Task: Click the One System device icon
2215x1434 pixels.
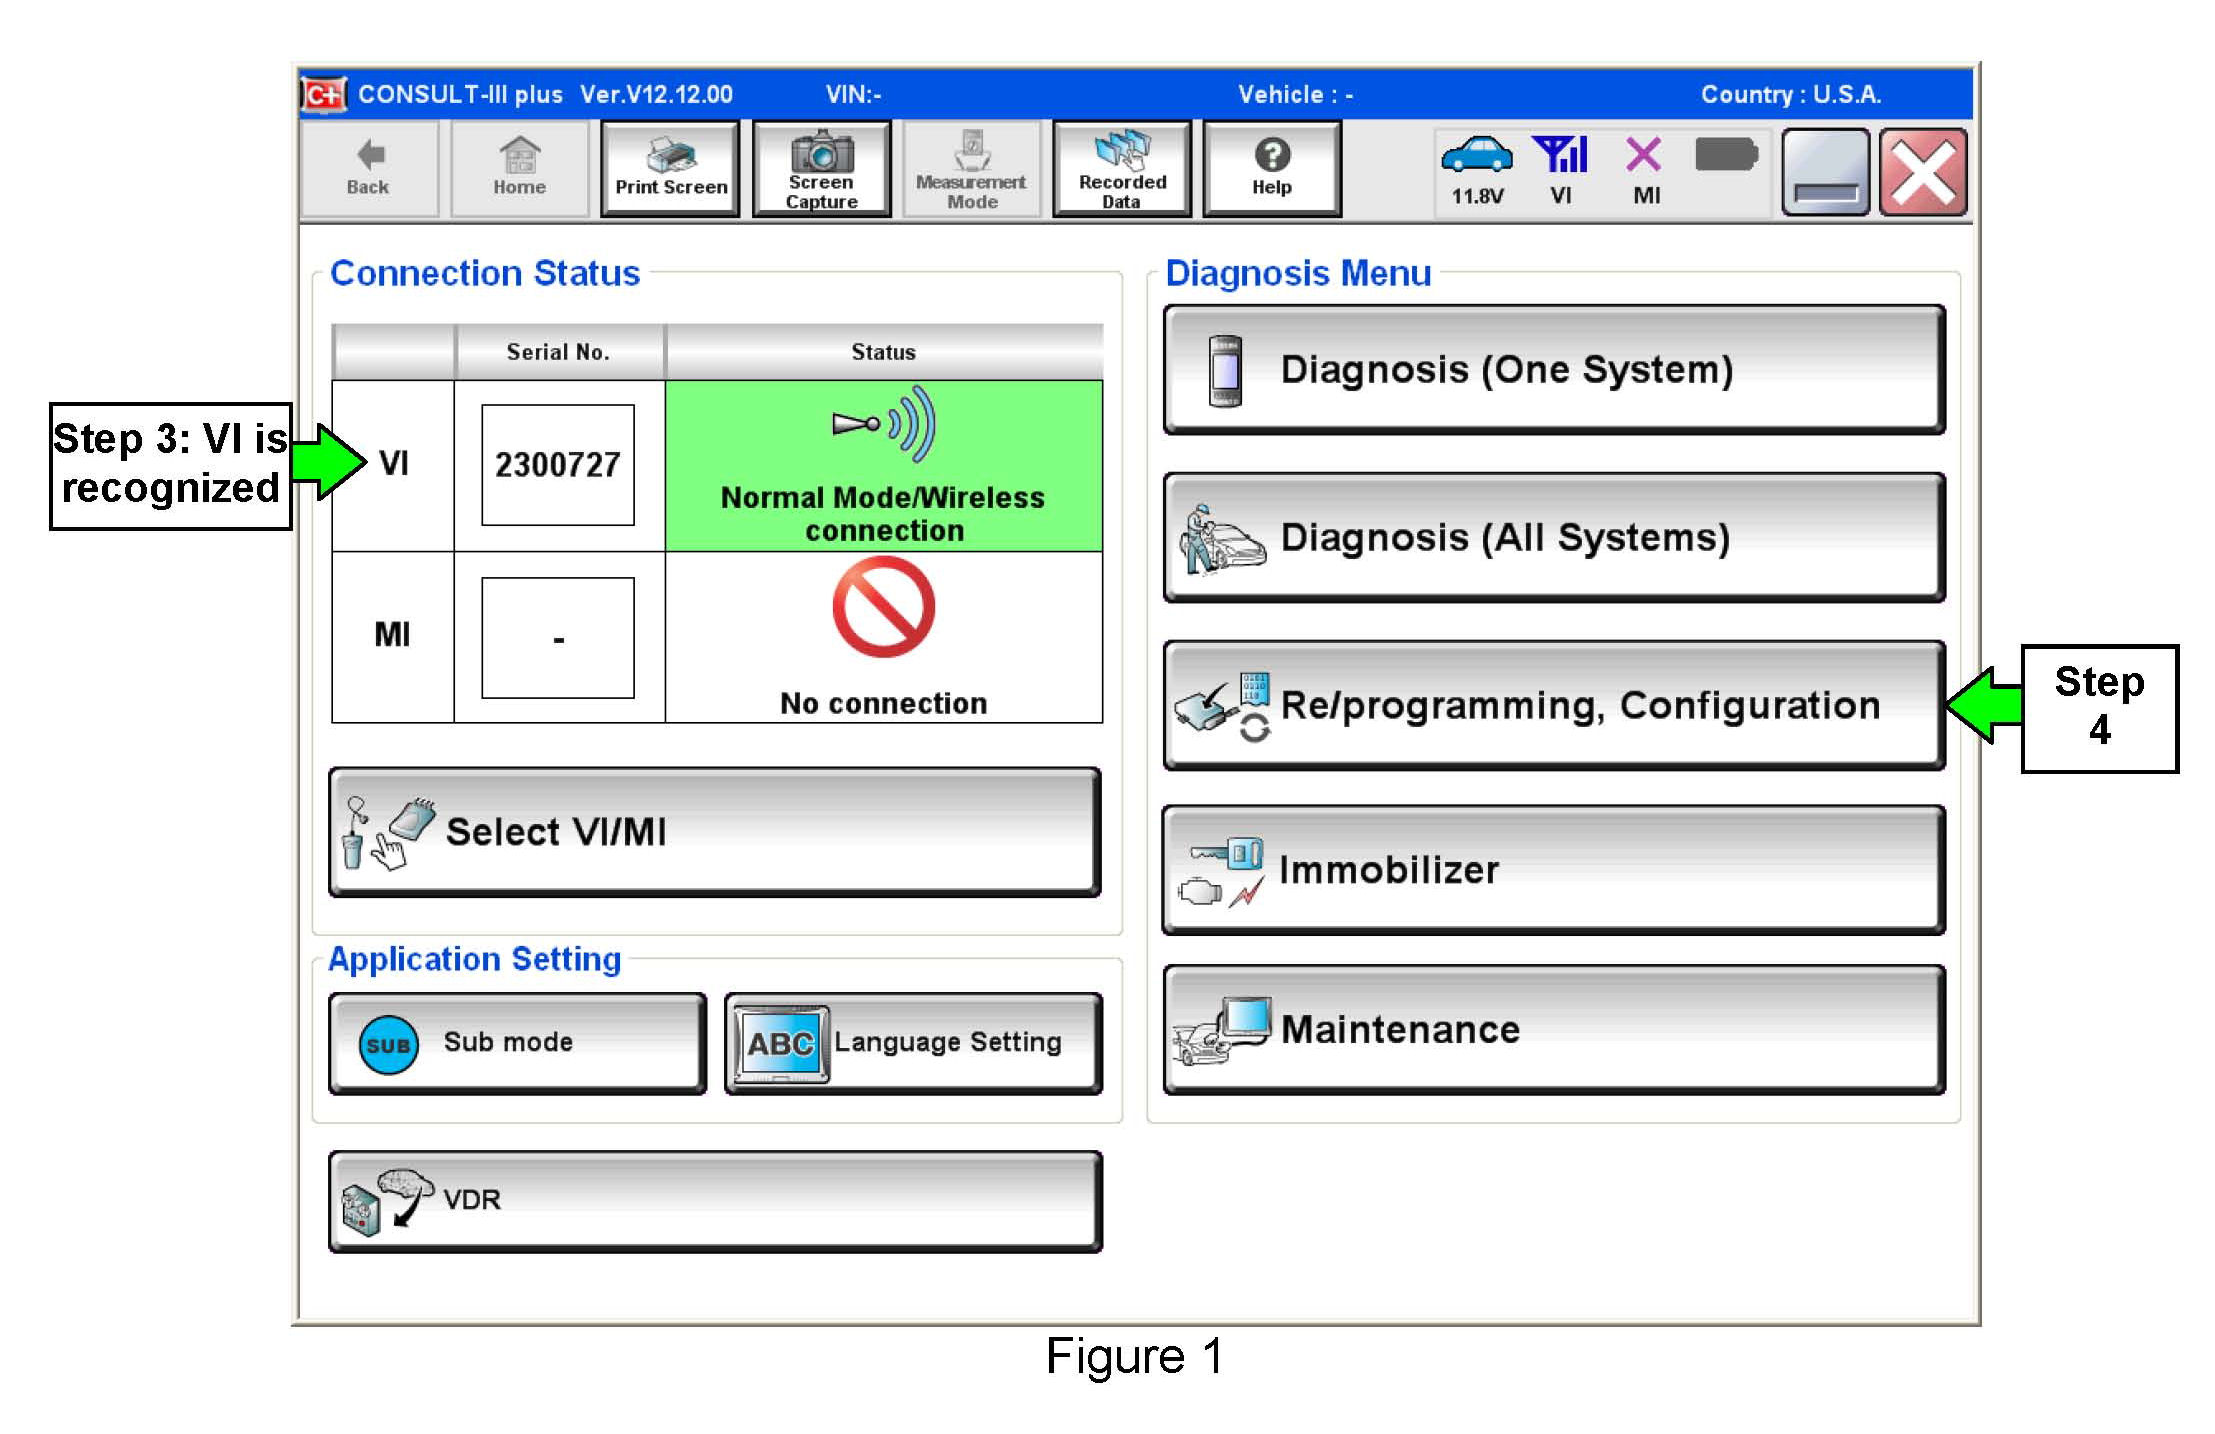Action: point(1225,371)
